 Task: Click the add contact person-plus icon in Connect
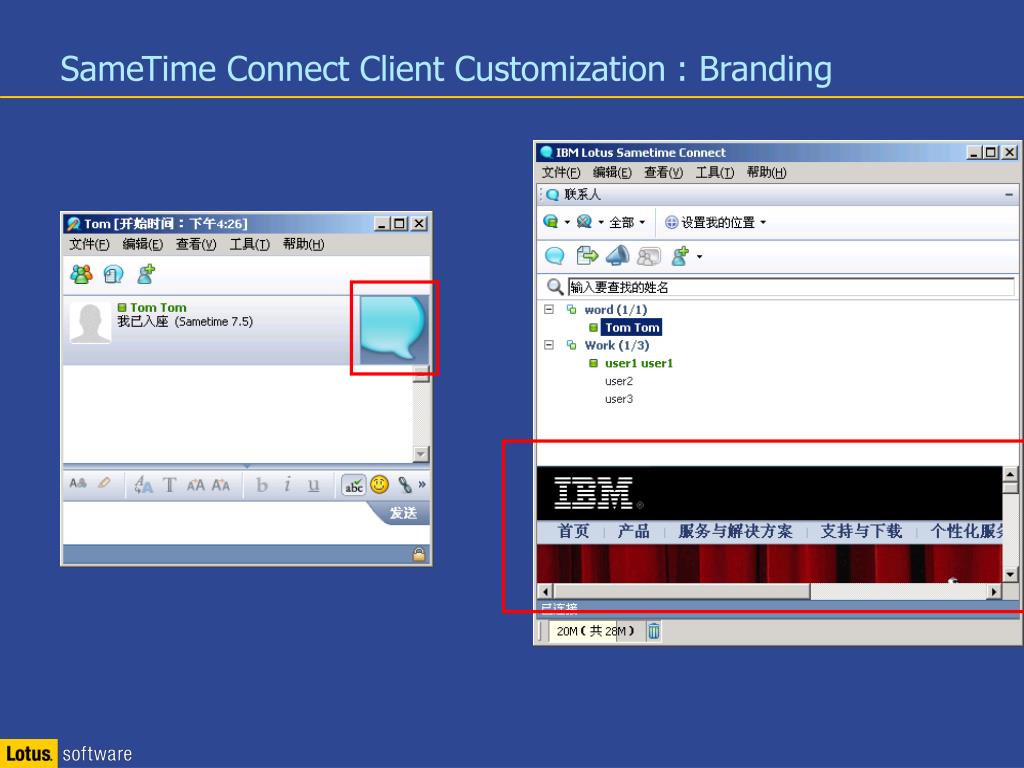tap(680, 256)
